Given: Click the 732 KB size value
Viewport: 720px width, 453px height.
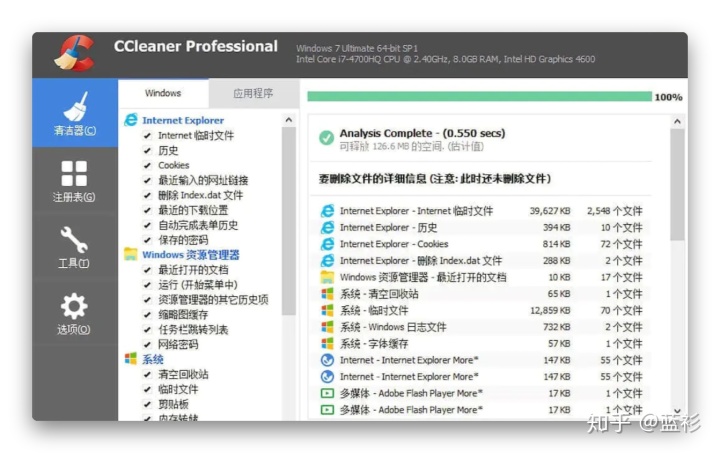Looking at the screenshot, I should tap(557, 327).
